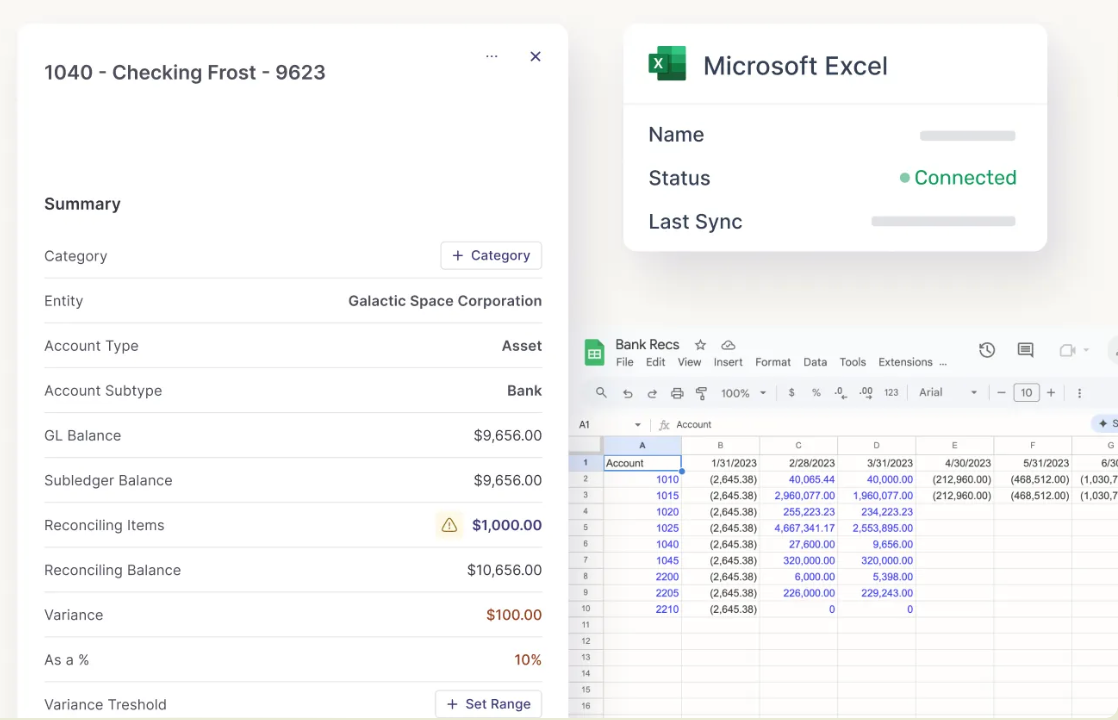
Task: Open the three-dots menu on account panel
Action: 491,56
